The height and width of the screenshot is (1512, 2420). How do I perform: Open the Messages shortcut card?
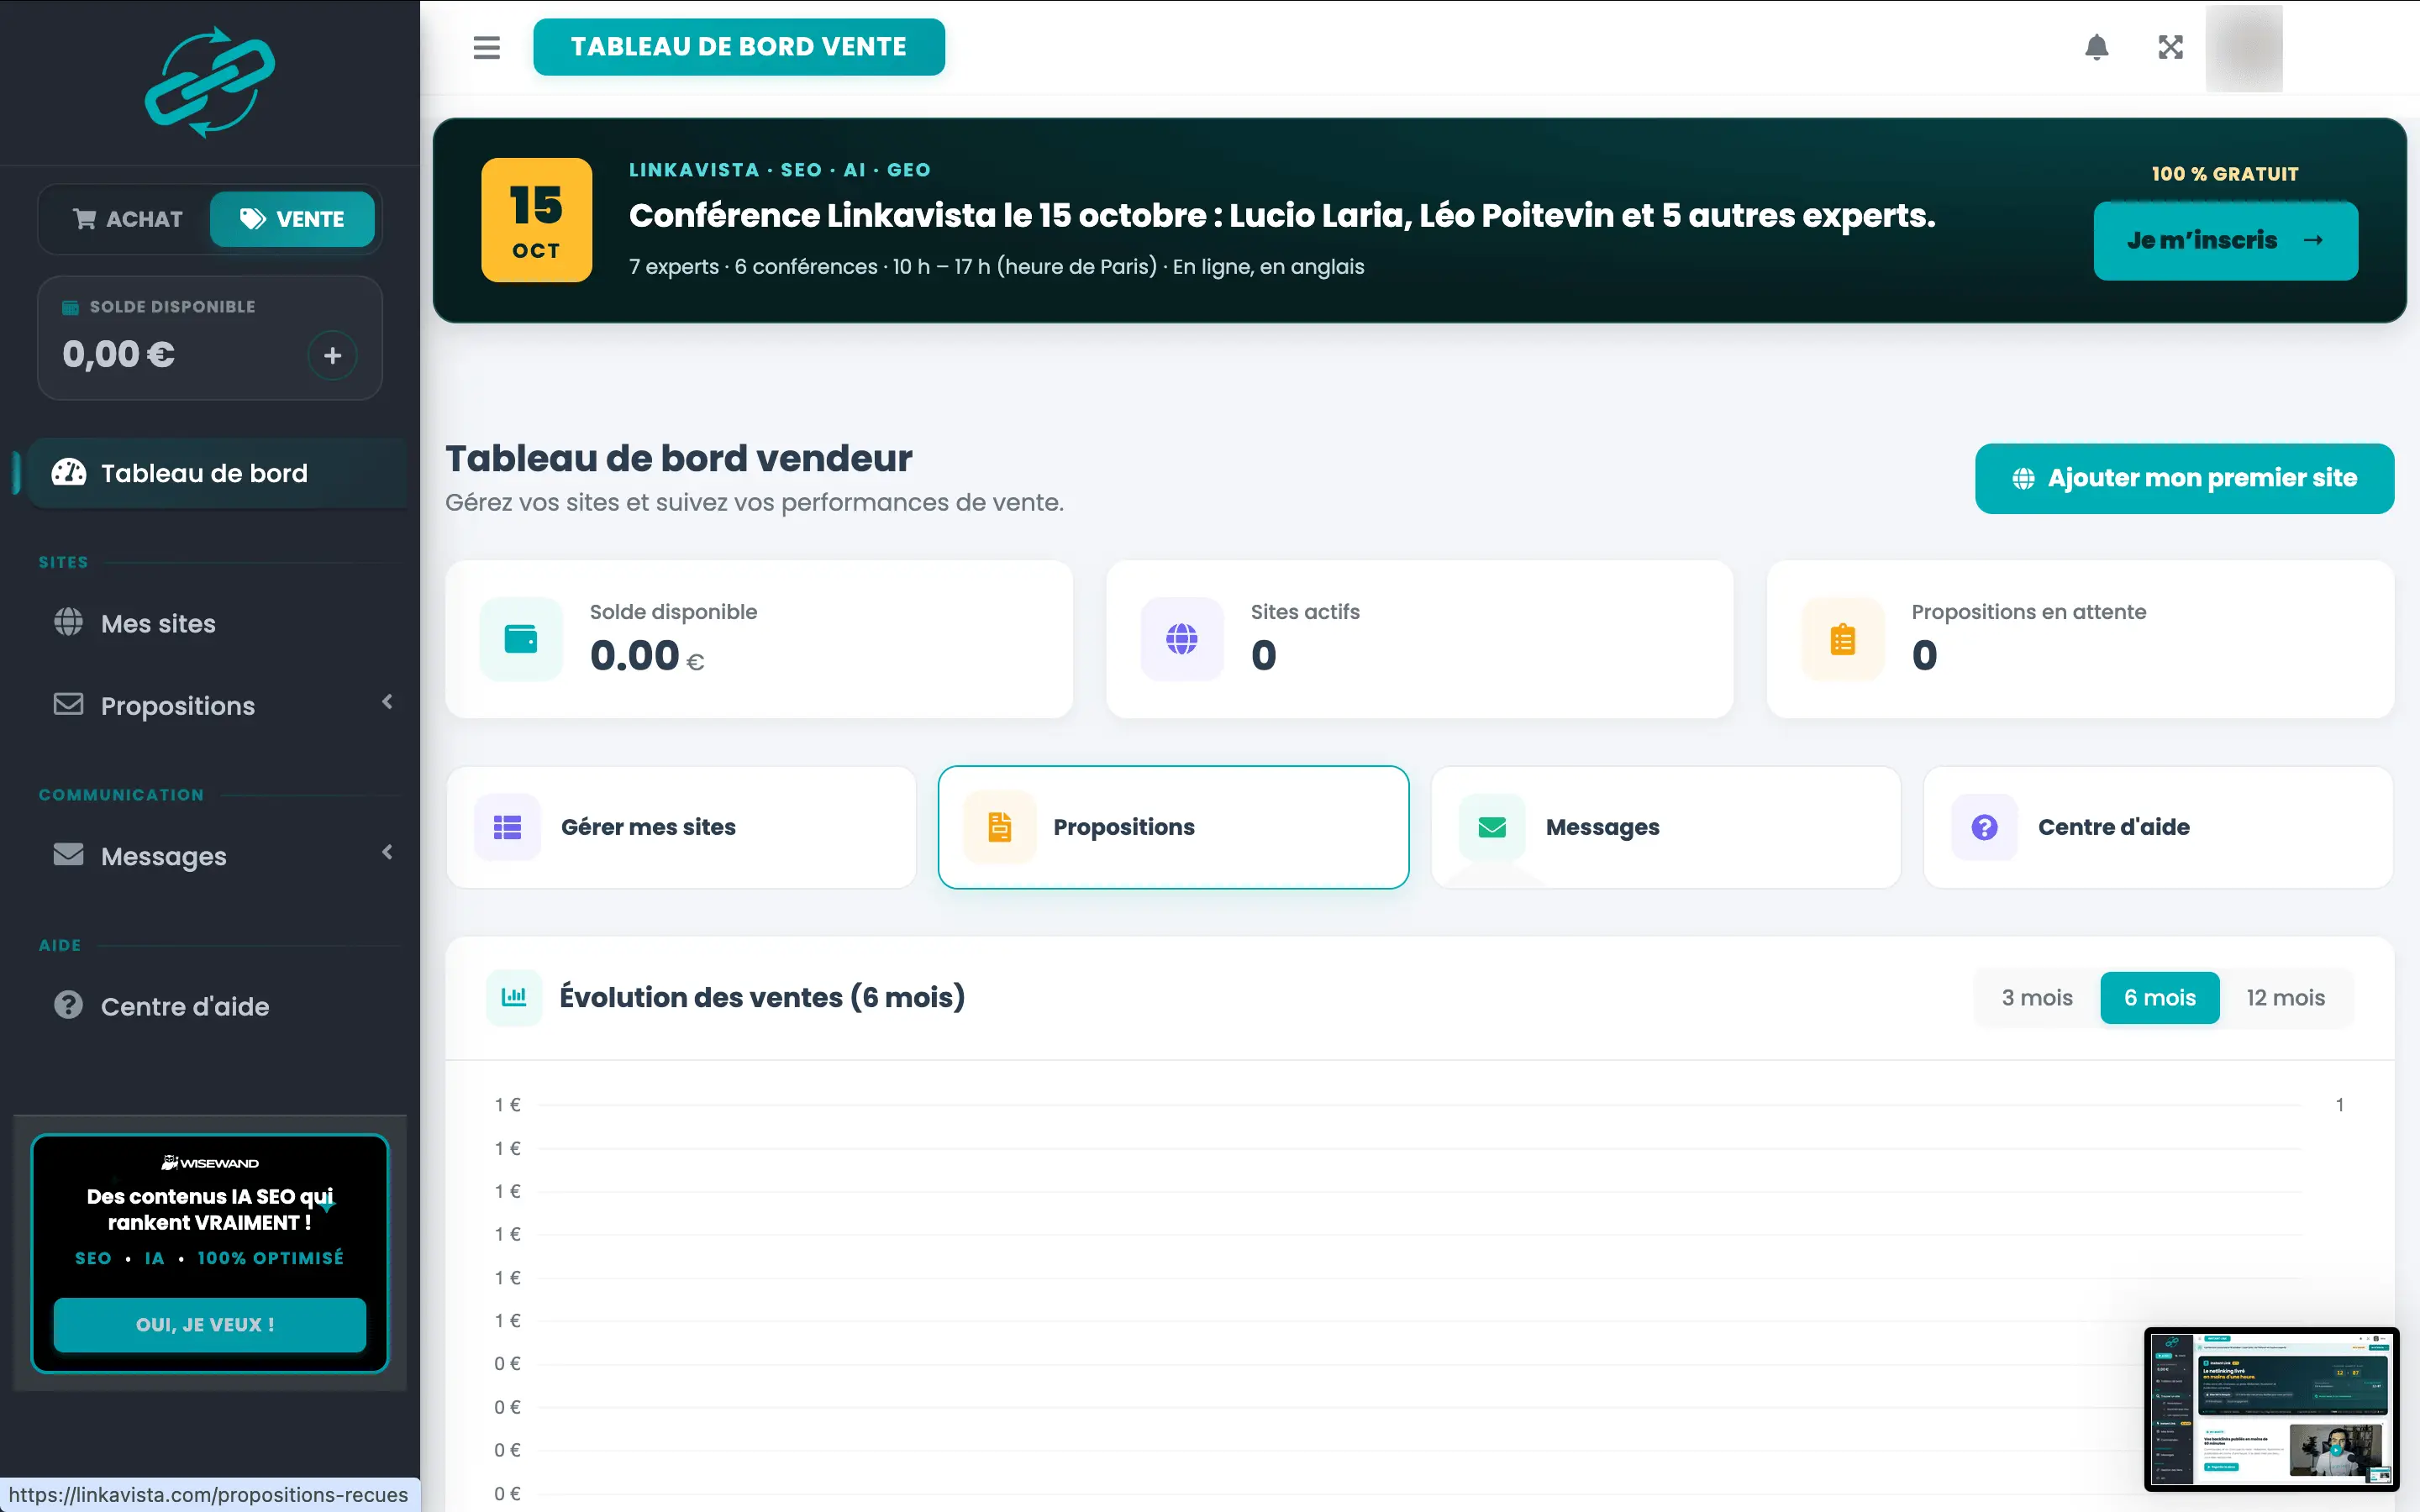(1666, 827)
